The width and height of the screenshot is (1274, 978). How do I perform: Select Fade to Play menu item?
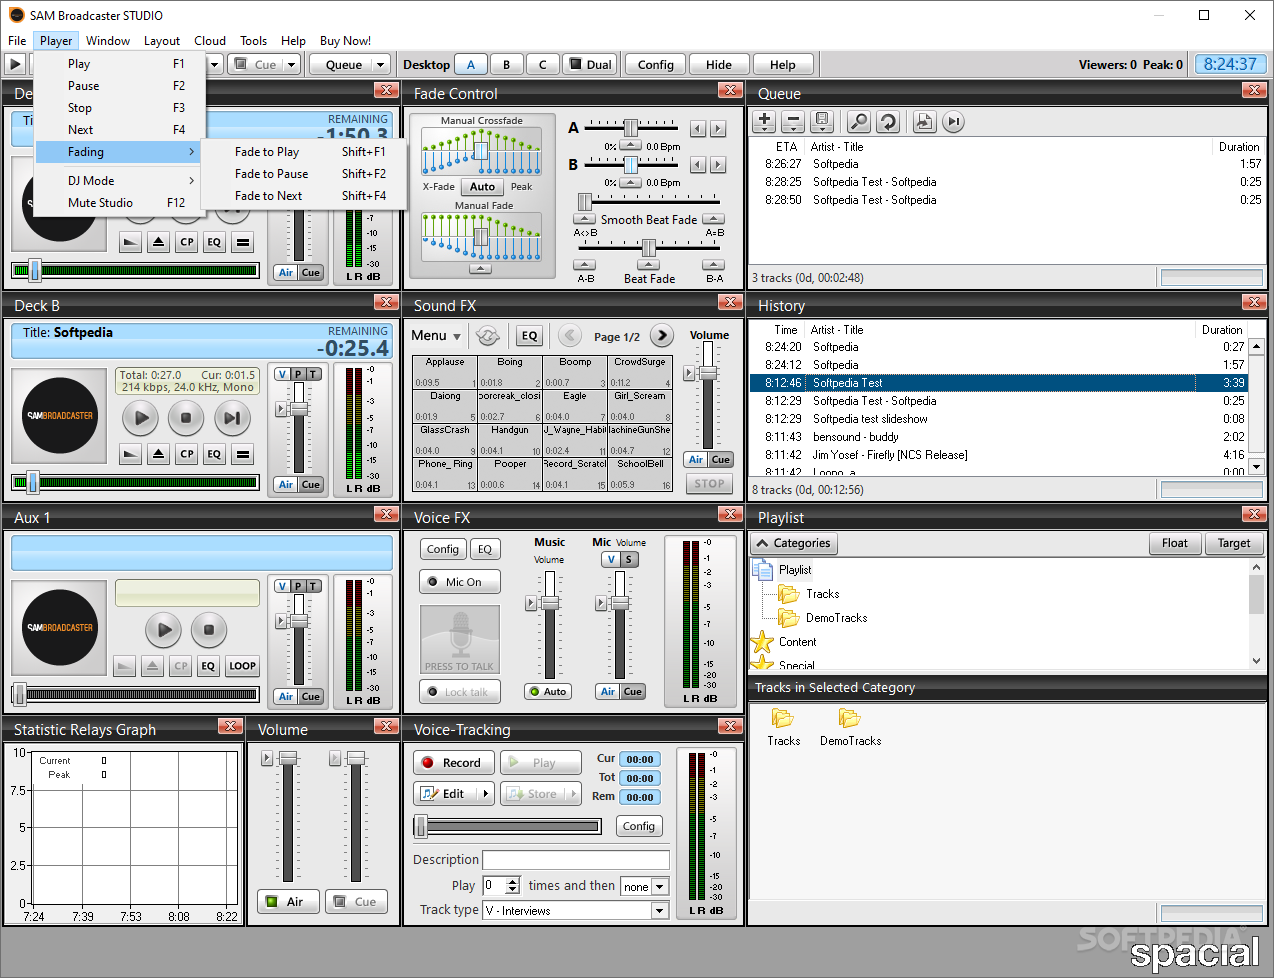305,152
